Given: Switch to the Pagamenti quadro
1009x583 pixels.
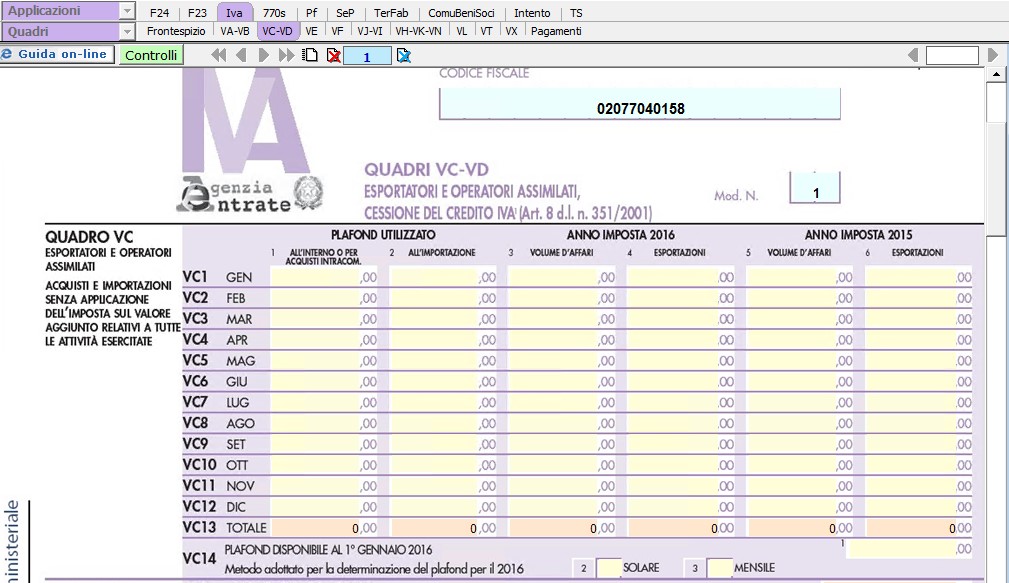Looking at the screenshot, I should click(x=556, y=31).
